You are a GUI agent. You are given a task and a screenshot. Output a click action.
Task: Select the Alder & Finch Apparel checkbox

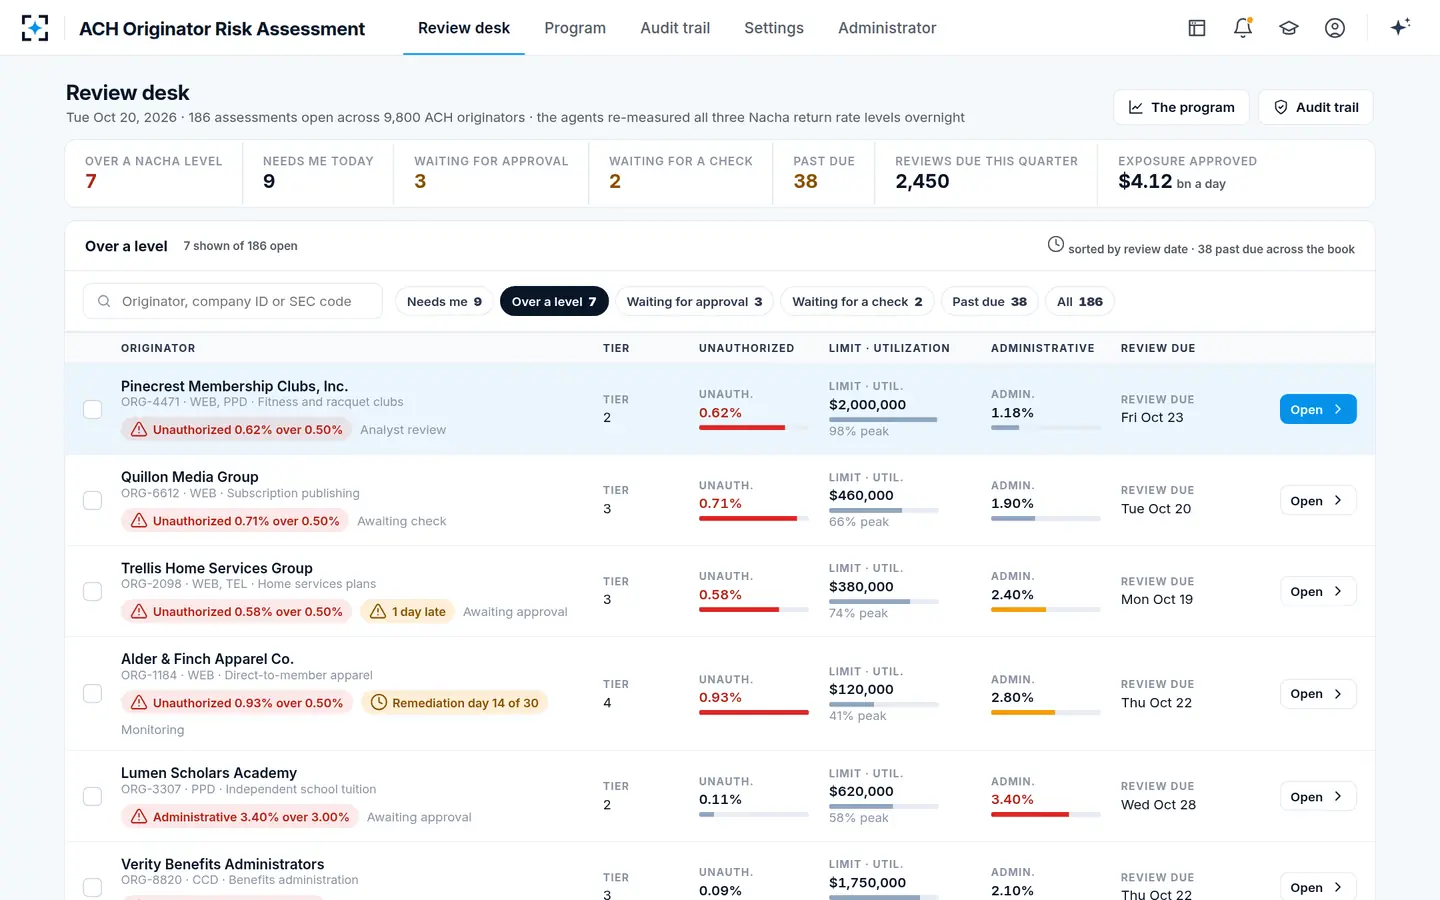coord(92,694)
